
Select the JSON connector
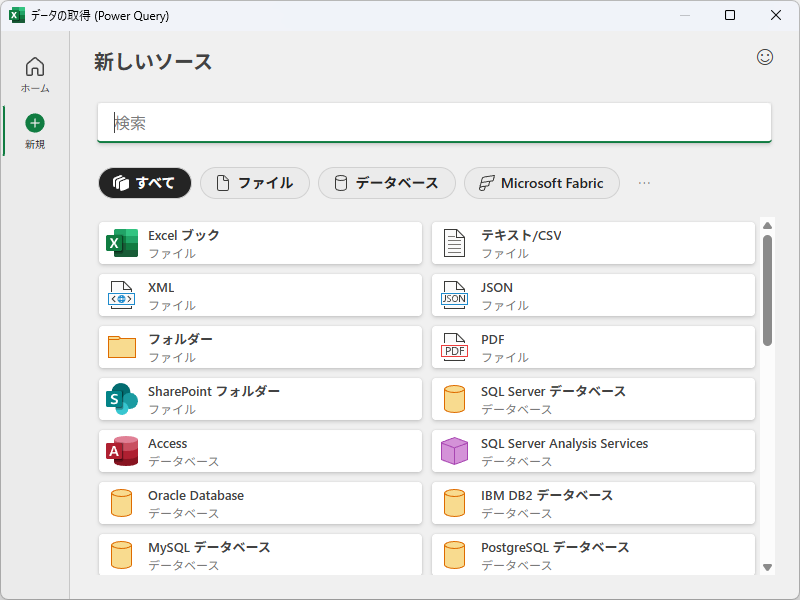[x=593, y=295]
